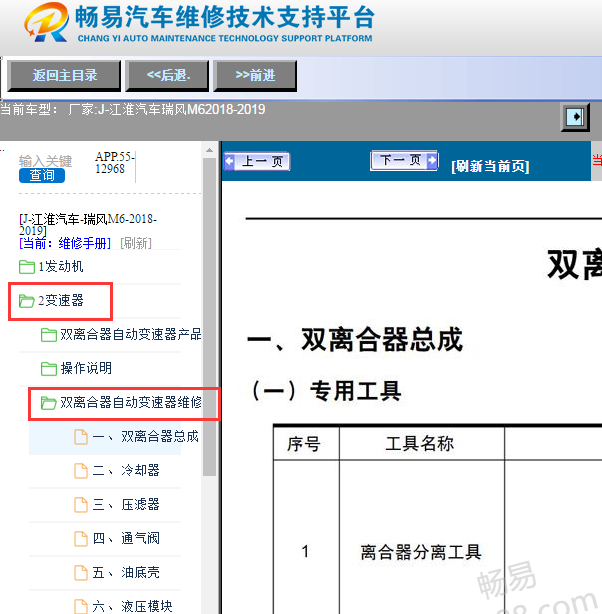Click open folder icon beside 2变速器
The height and width of the screenshot is (614, 602).
(27, 301)
